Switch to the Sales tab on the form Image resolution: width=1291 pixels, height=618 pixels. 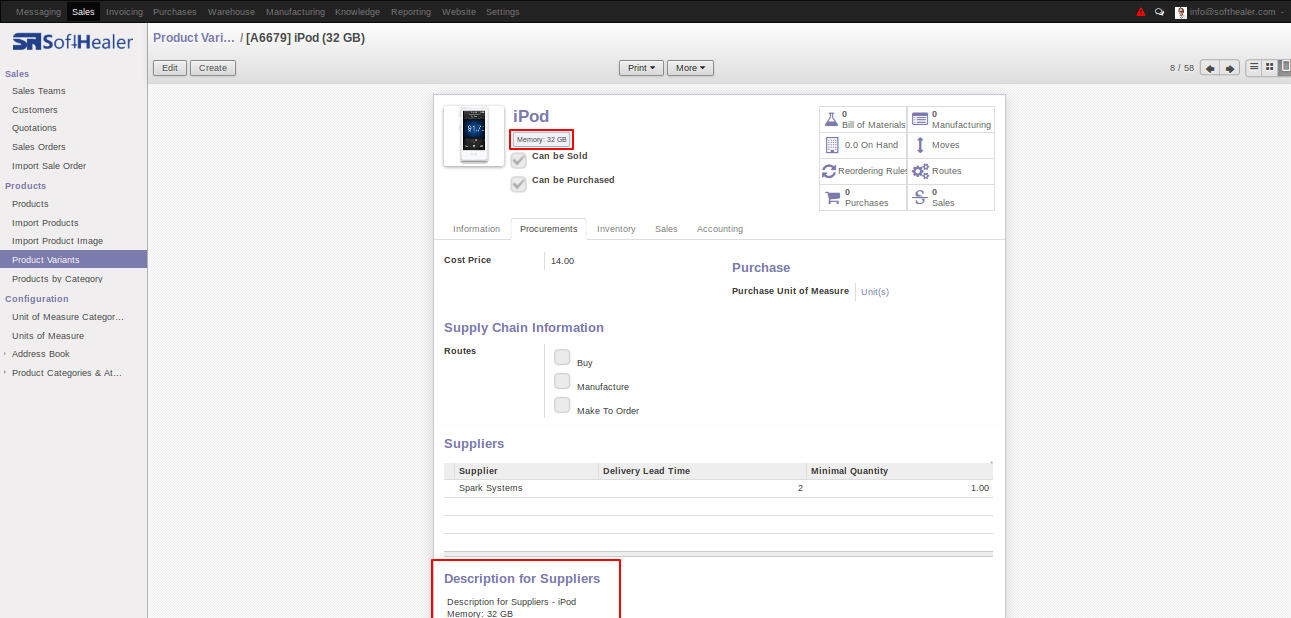pos(666,229)
